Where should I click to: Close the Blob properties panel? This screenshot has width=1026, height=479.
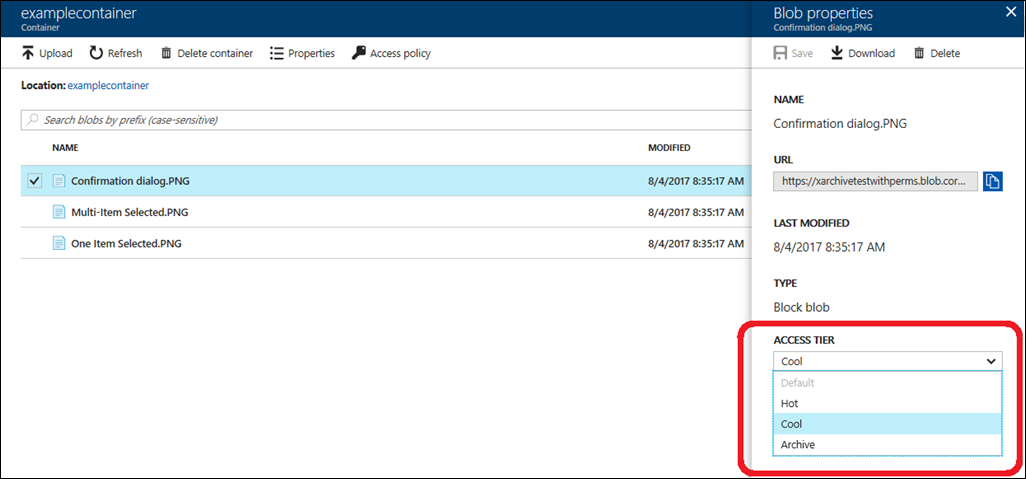pos(1009,13)
